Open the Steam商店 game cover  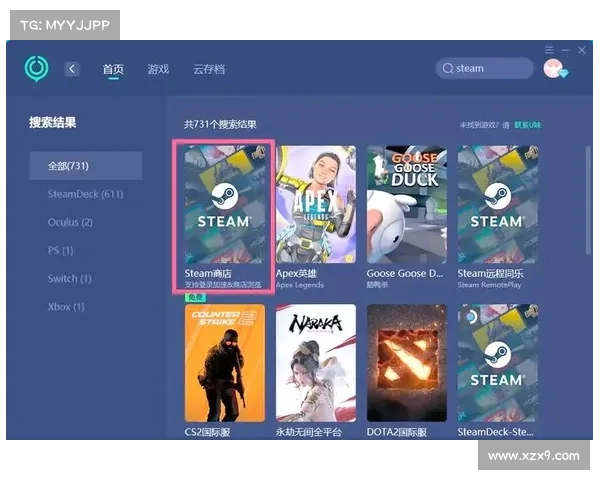coord(225,204)
